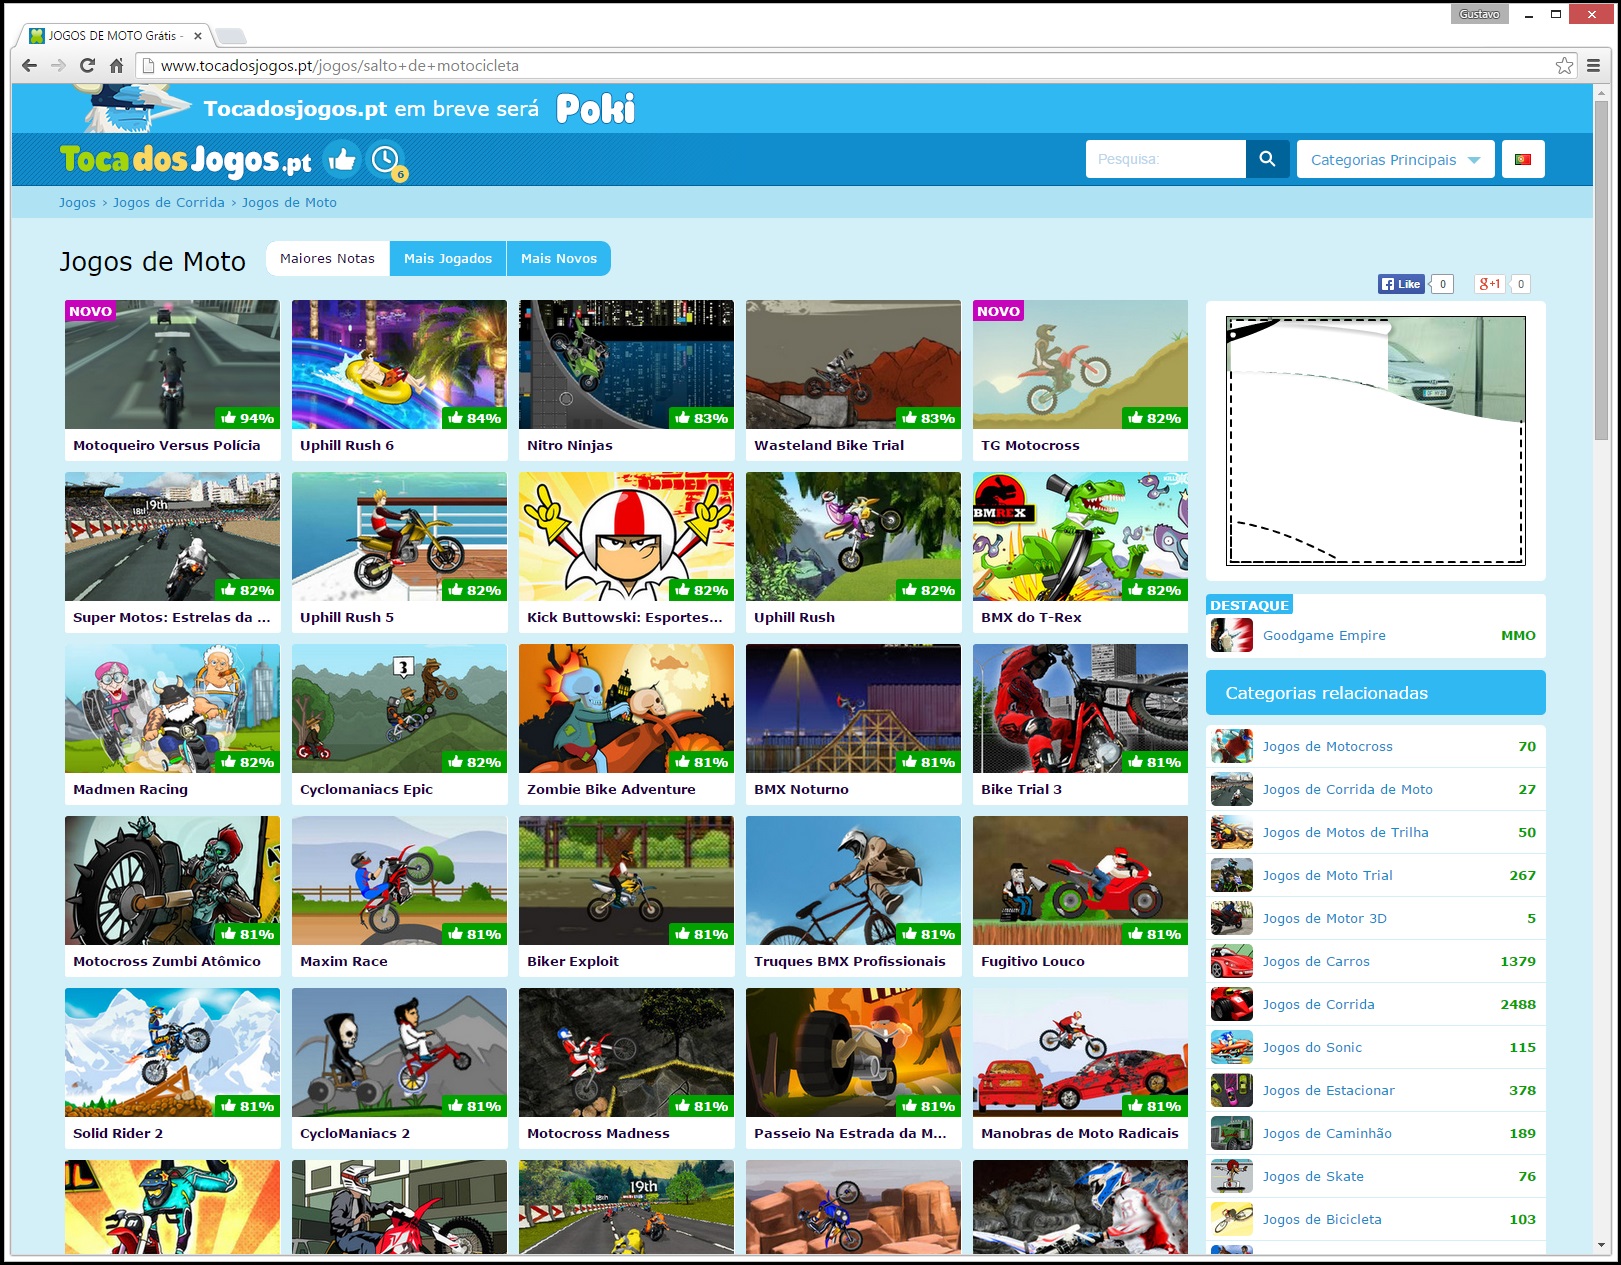
Task: Click the Portugal flag language icon
Action: coord(1523,159)
